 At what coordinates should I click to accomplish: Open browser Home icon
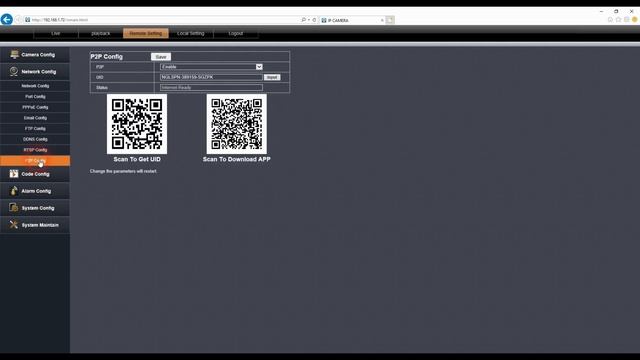[x=611, y=20]
